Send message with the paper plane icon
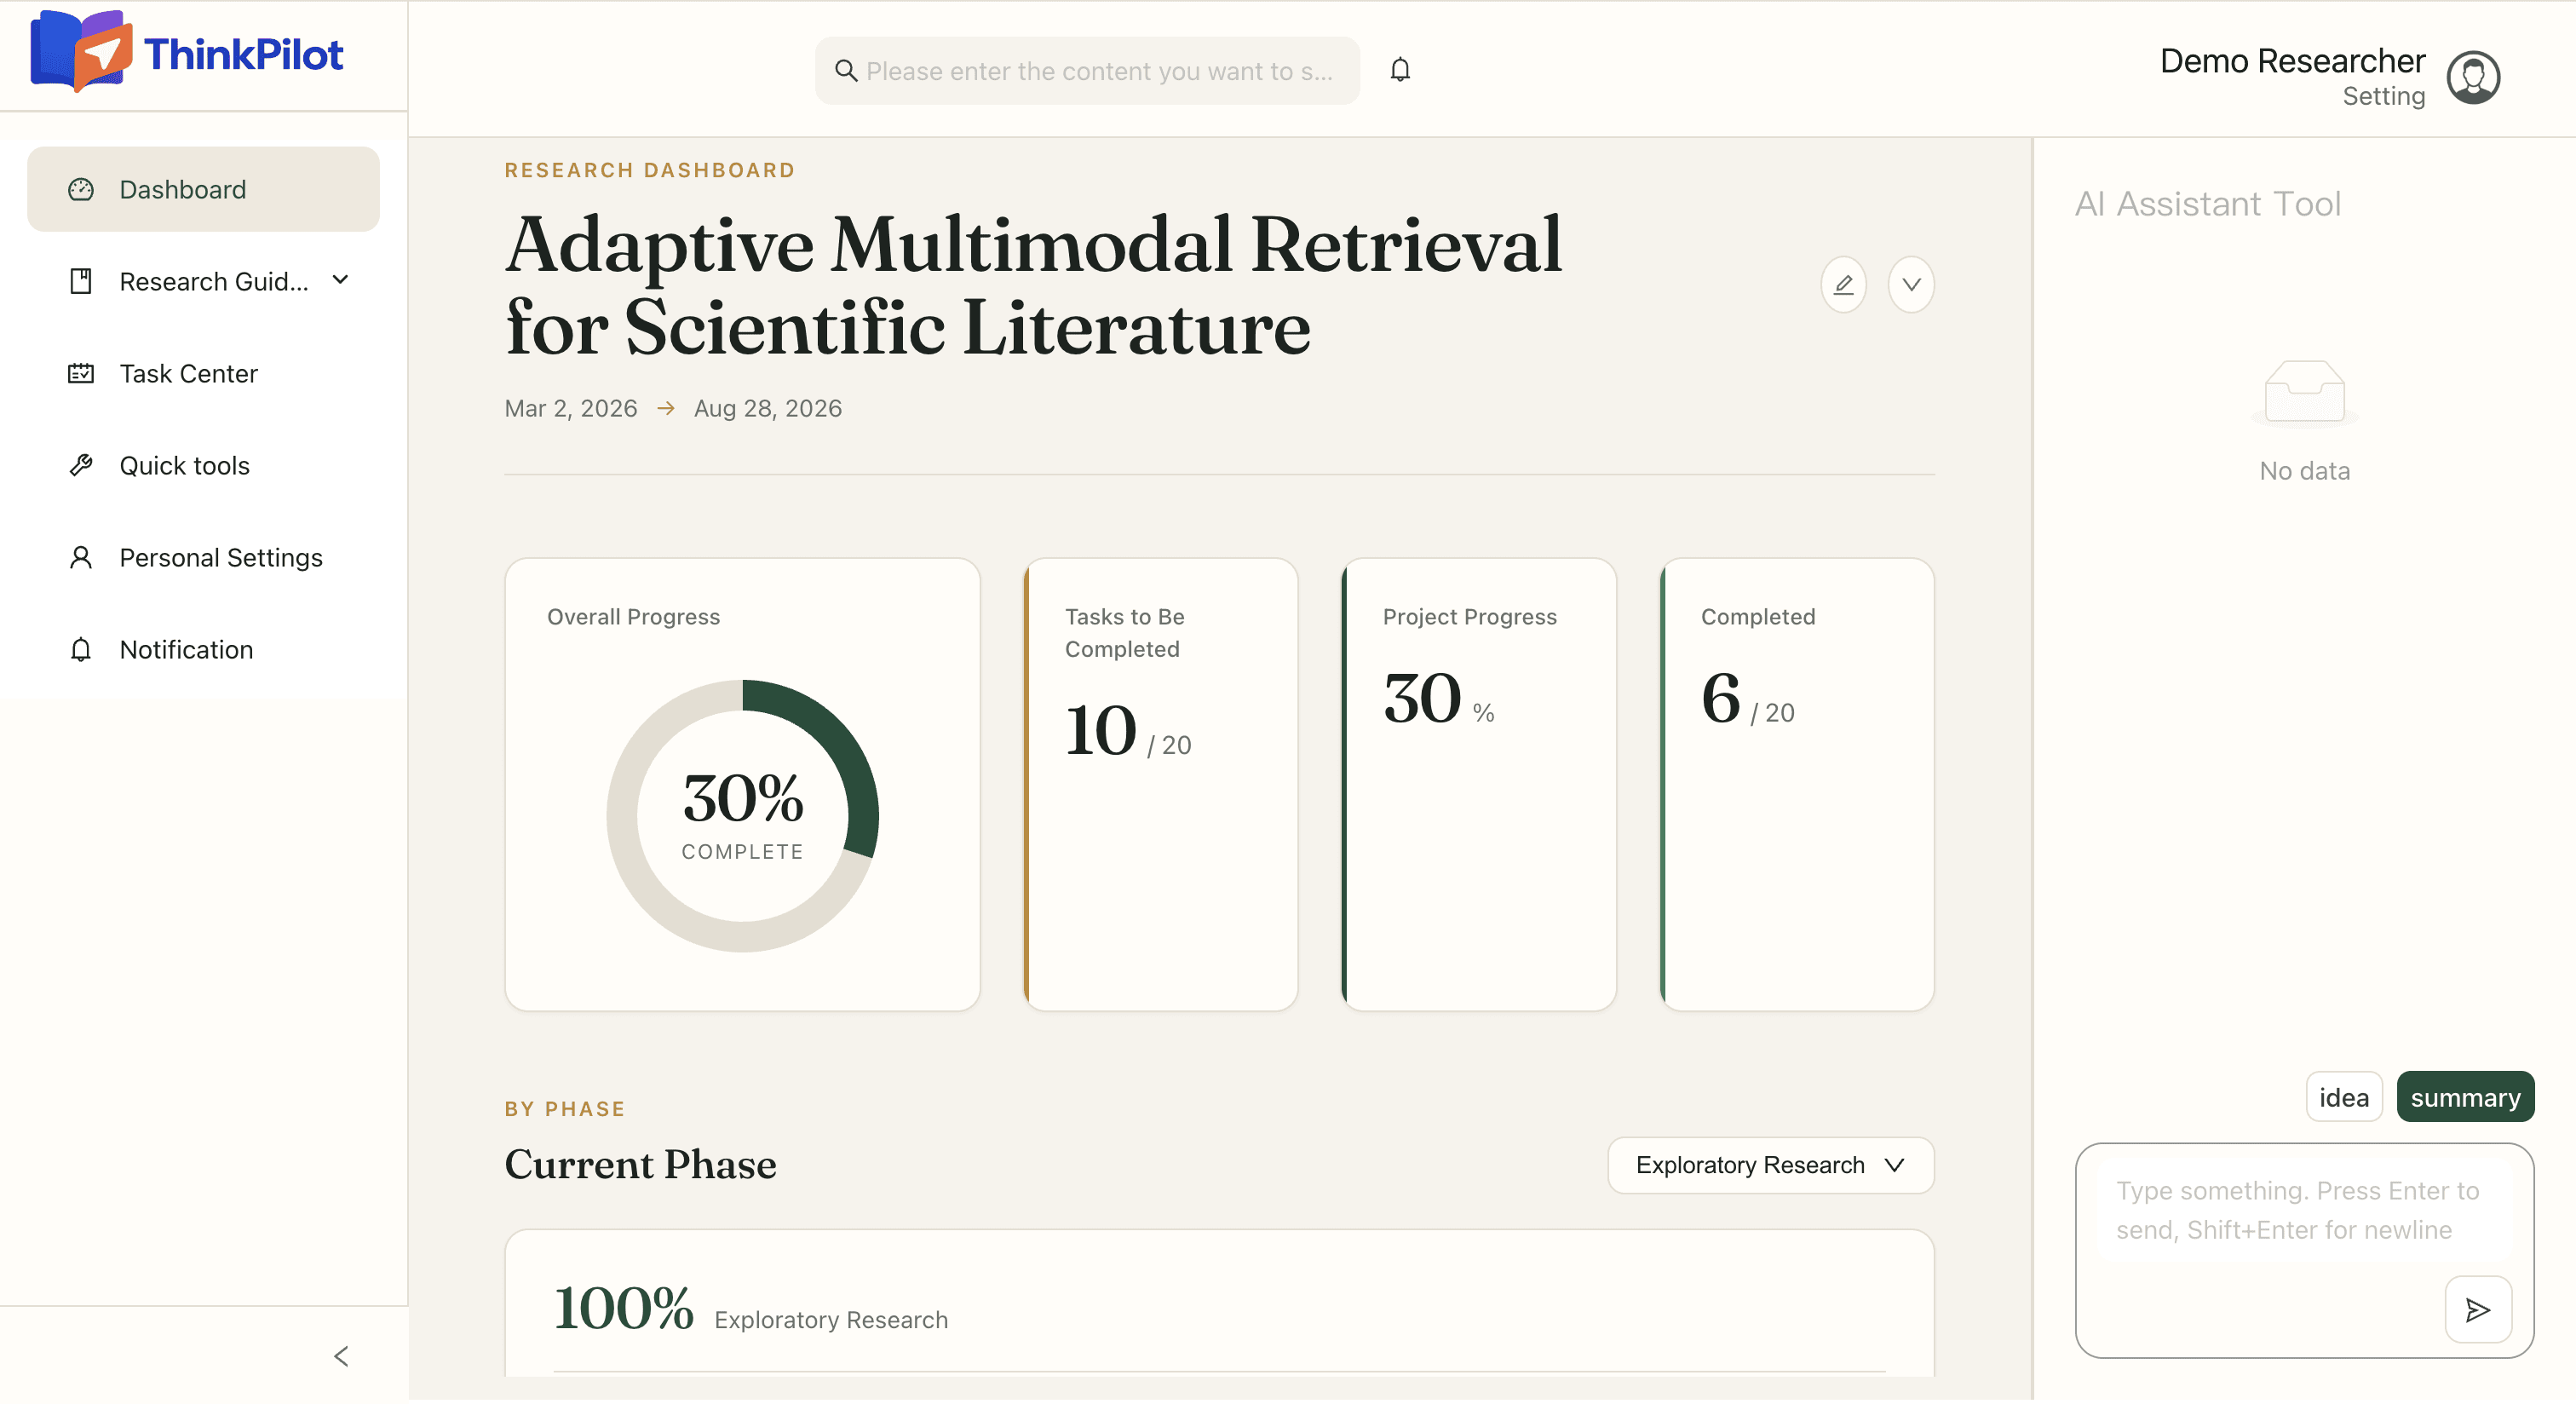The width and height of the screenshot is (2576, 1404). (2477, 1309)
